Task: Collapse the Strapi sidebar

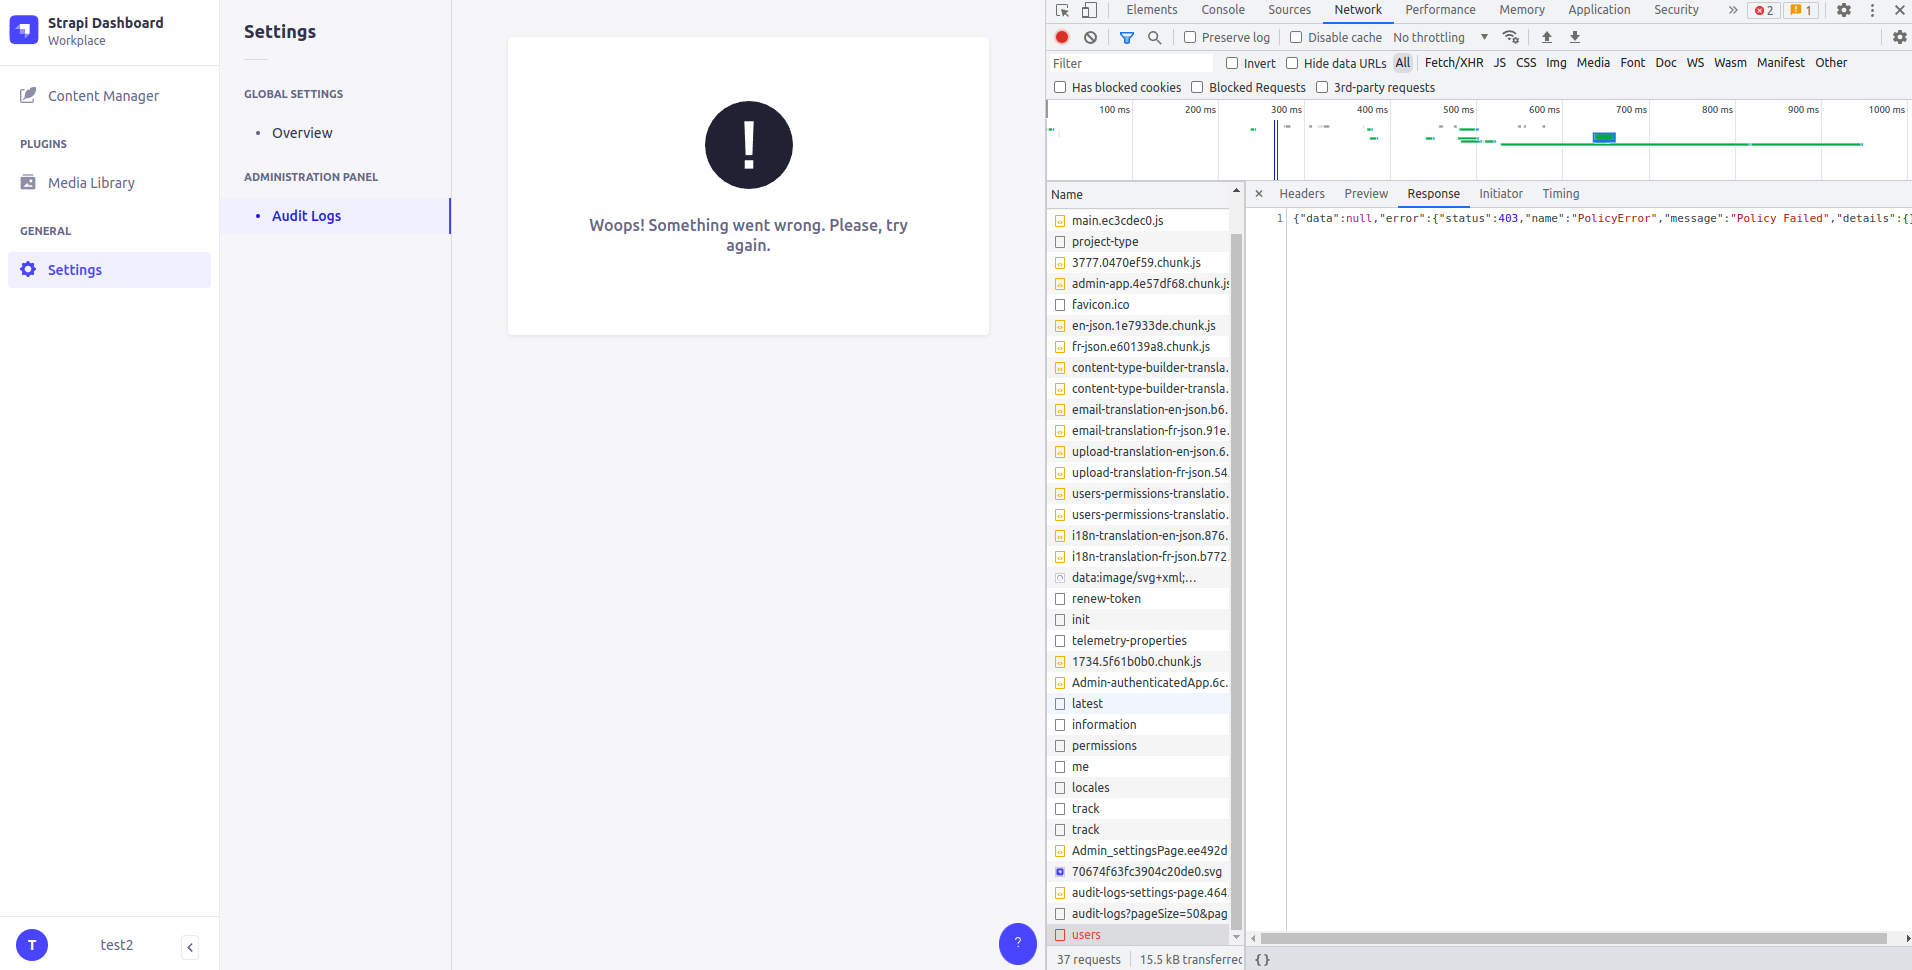Action: click(x=189, y=945)
